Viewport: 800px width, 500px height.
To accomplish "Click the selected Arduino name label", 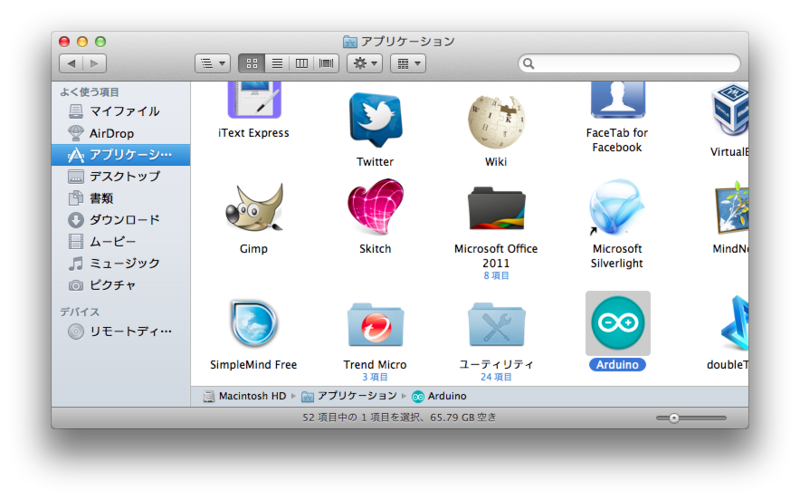I will pyautogui.click(x=617, y=365).
